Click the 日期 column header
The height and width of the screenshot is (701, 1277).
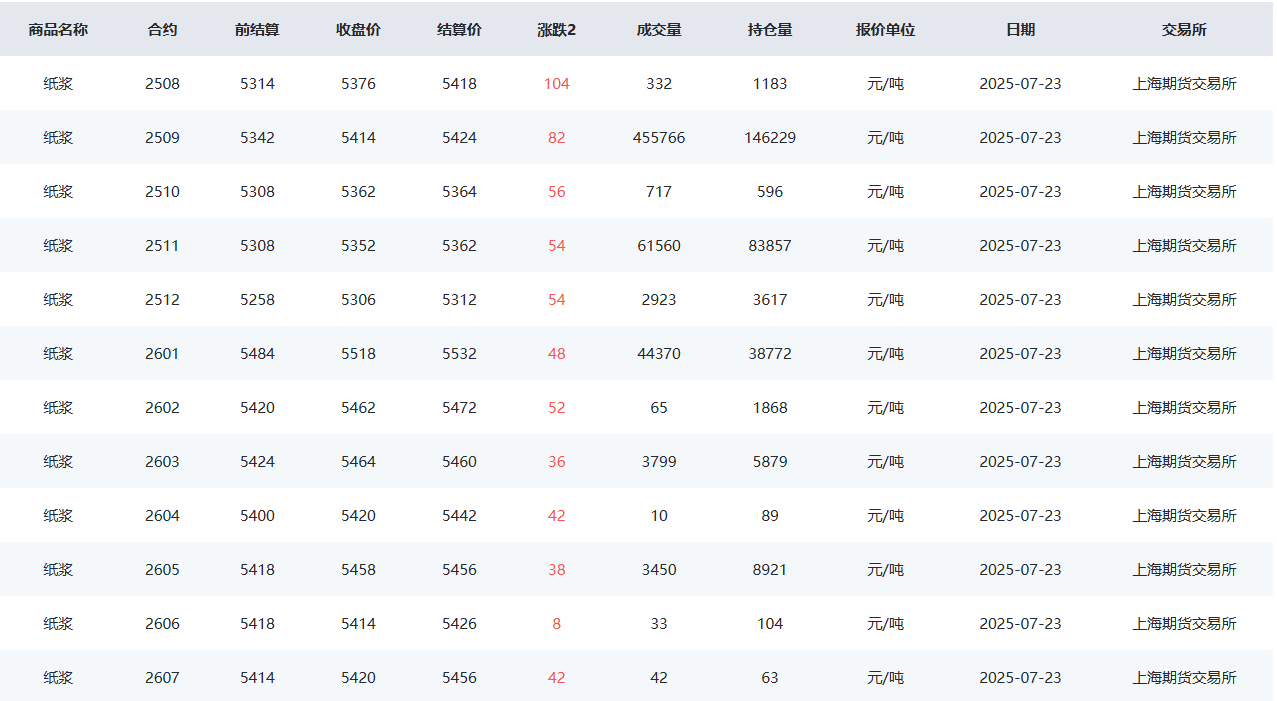tap(1020, 30)
